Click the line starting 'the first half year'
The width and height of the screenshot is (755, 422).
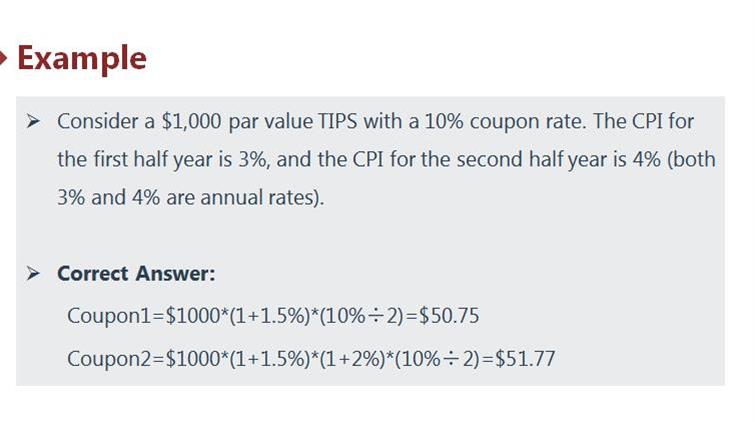[x=150, y=160]
